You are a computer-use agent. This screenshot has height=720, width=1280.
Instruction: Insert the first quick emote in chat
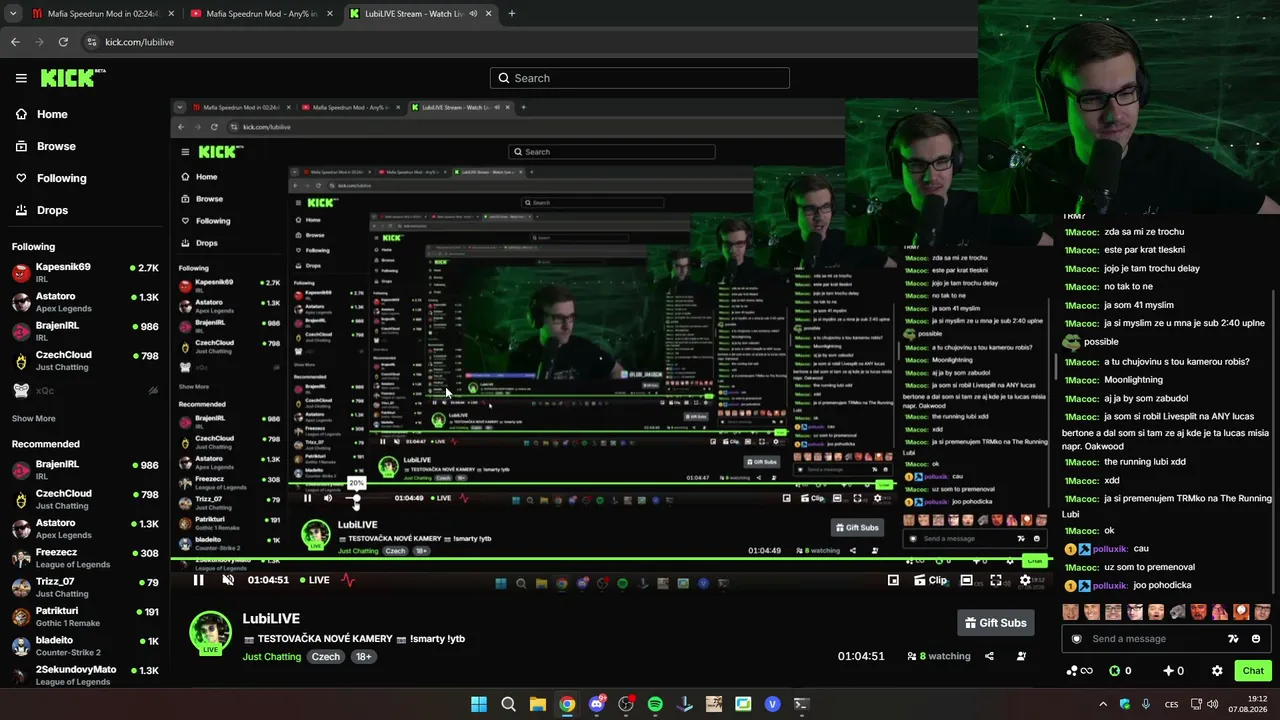click(x=1070, y=612)
